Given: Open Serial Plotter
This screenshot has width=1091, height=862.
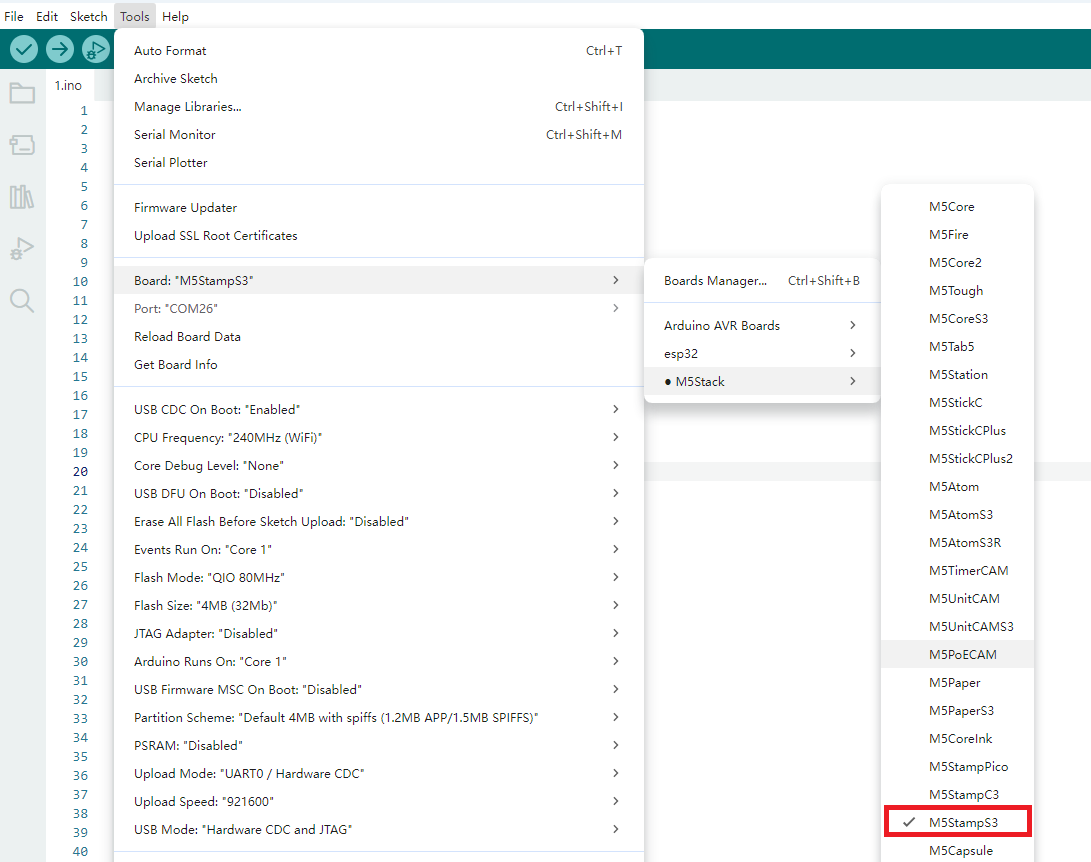Looking at the screenshot, I should (379, 162).
